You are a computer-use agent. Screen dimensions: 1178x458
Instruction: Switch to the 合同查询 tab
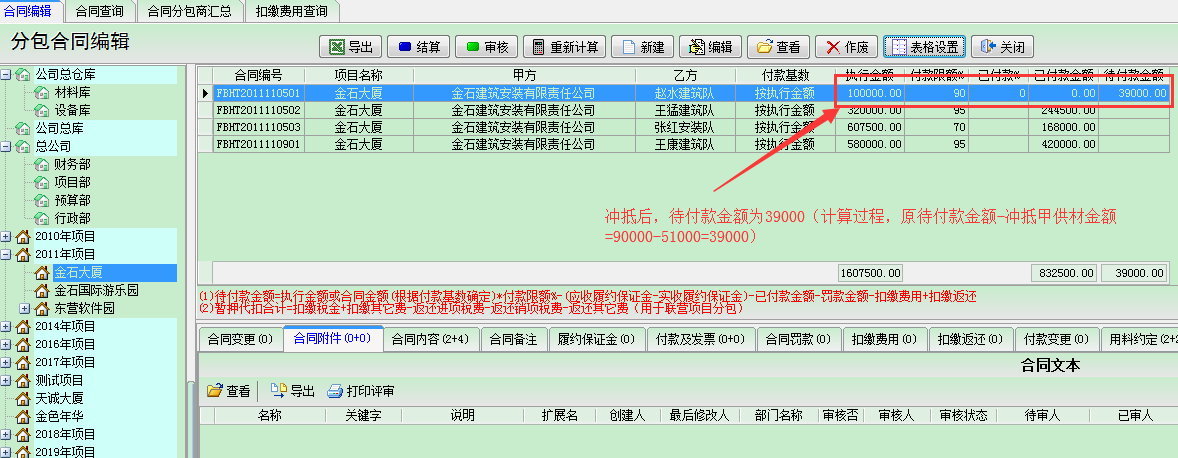pos(99,11)
